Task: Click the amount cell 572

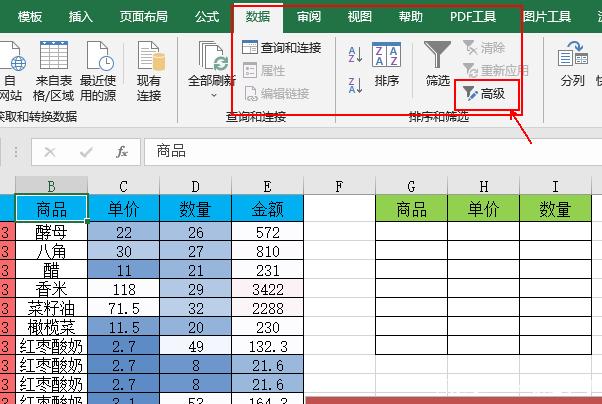Action: pyautogui.click(x=268, y=232)
